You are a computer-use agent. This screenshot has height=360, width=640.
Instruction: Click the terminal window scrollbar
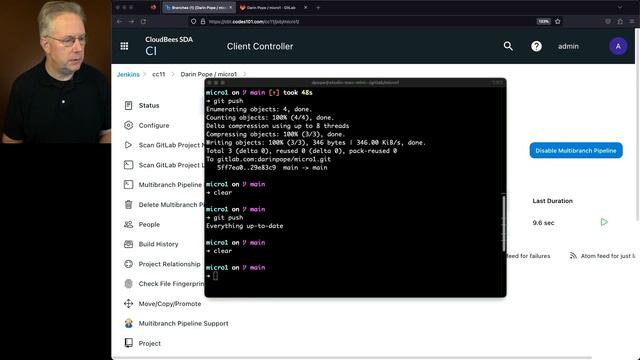pos(504,223)
